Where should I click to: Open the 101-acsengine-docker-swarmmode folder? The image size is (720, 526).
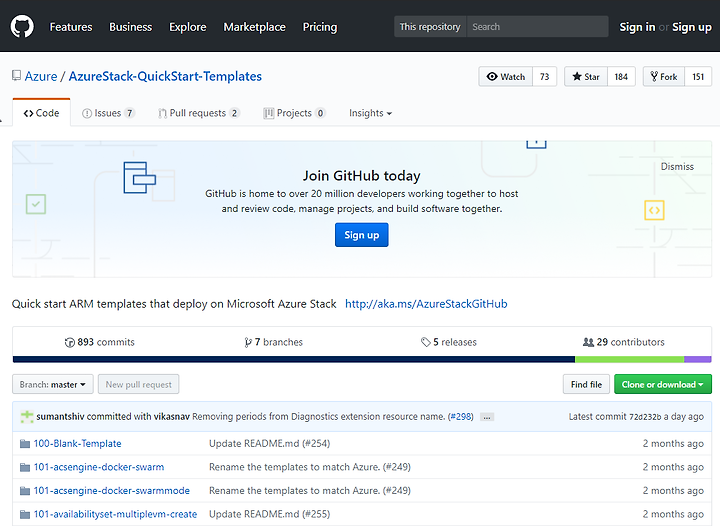112,491
